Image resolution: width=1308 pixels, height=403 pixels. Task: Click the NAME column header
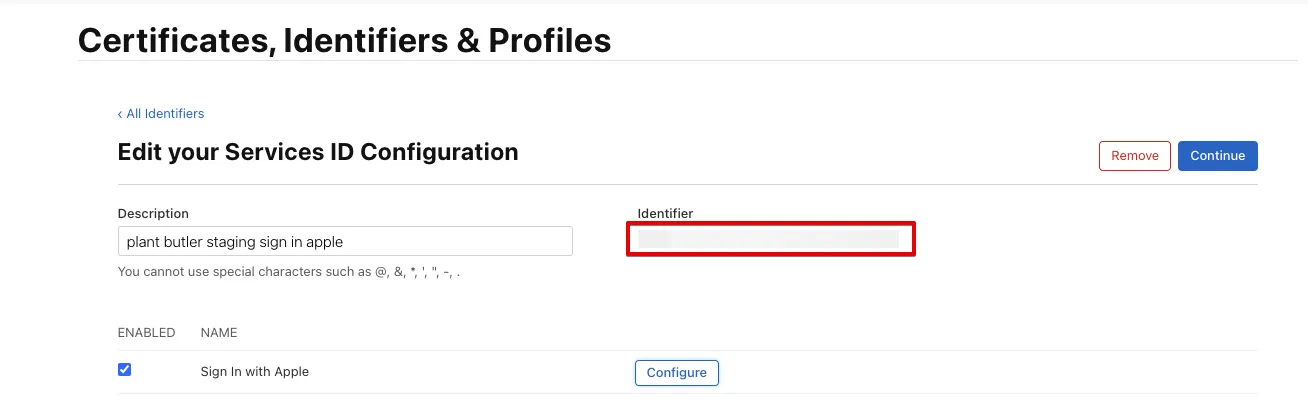(219, 333)
